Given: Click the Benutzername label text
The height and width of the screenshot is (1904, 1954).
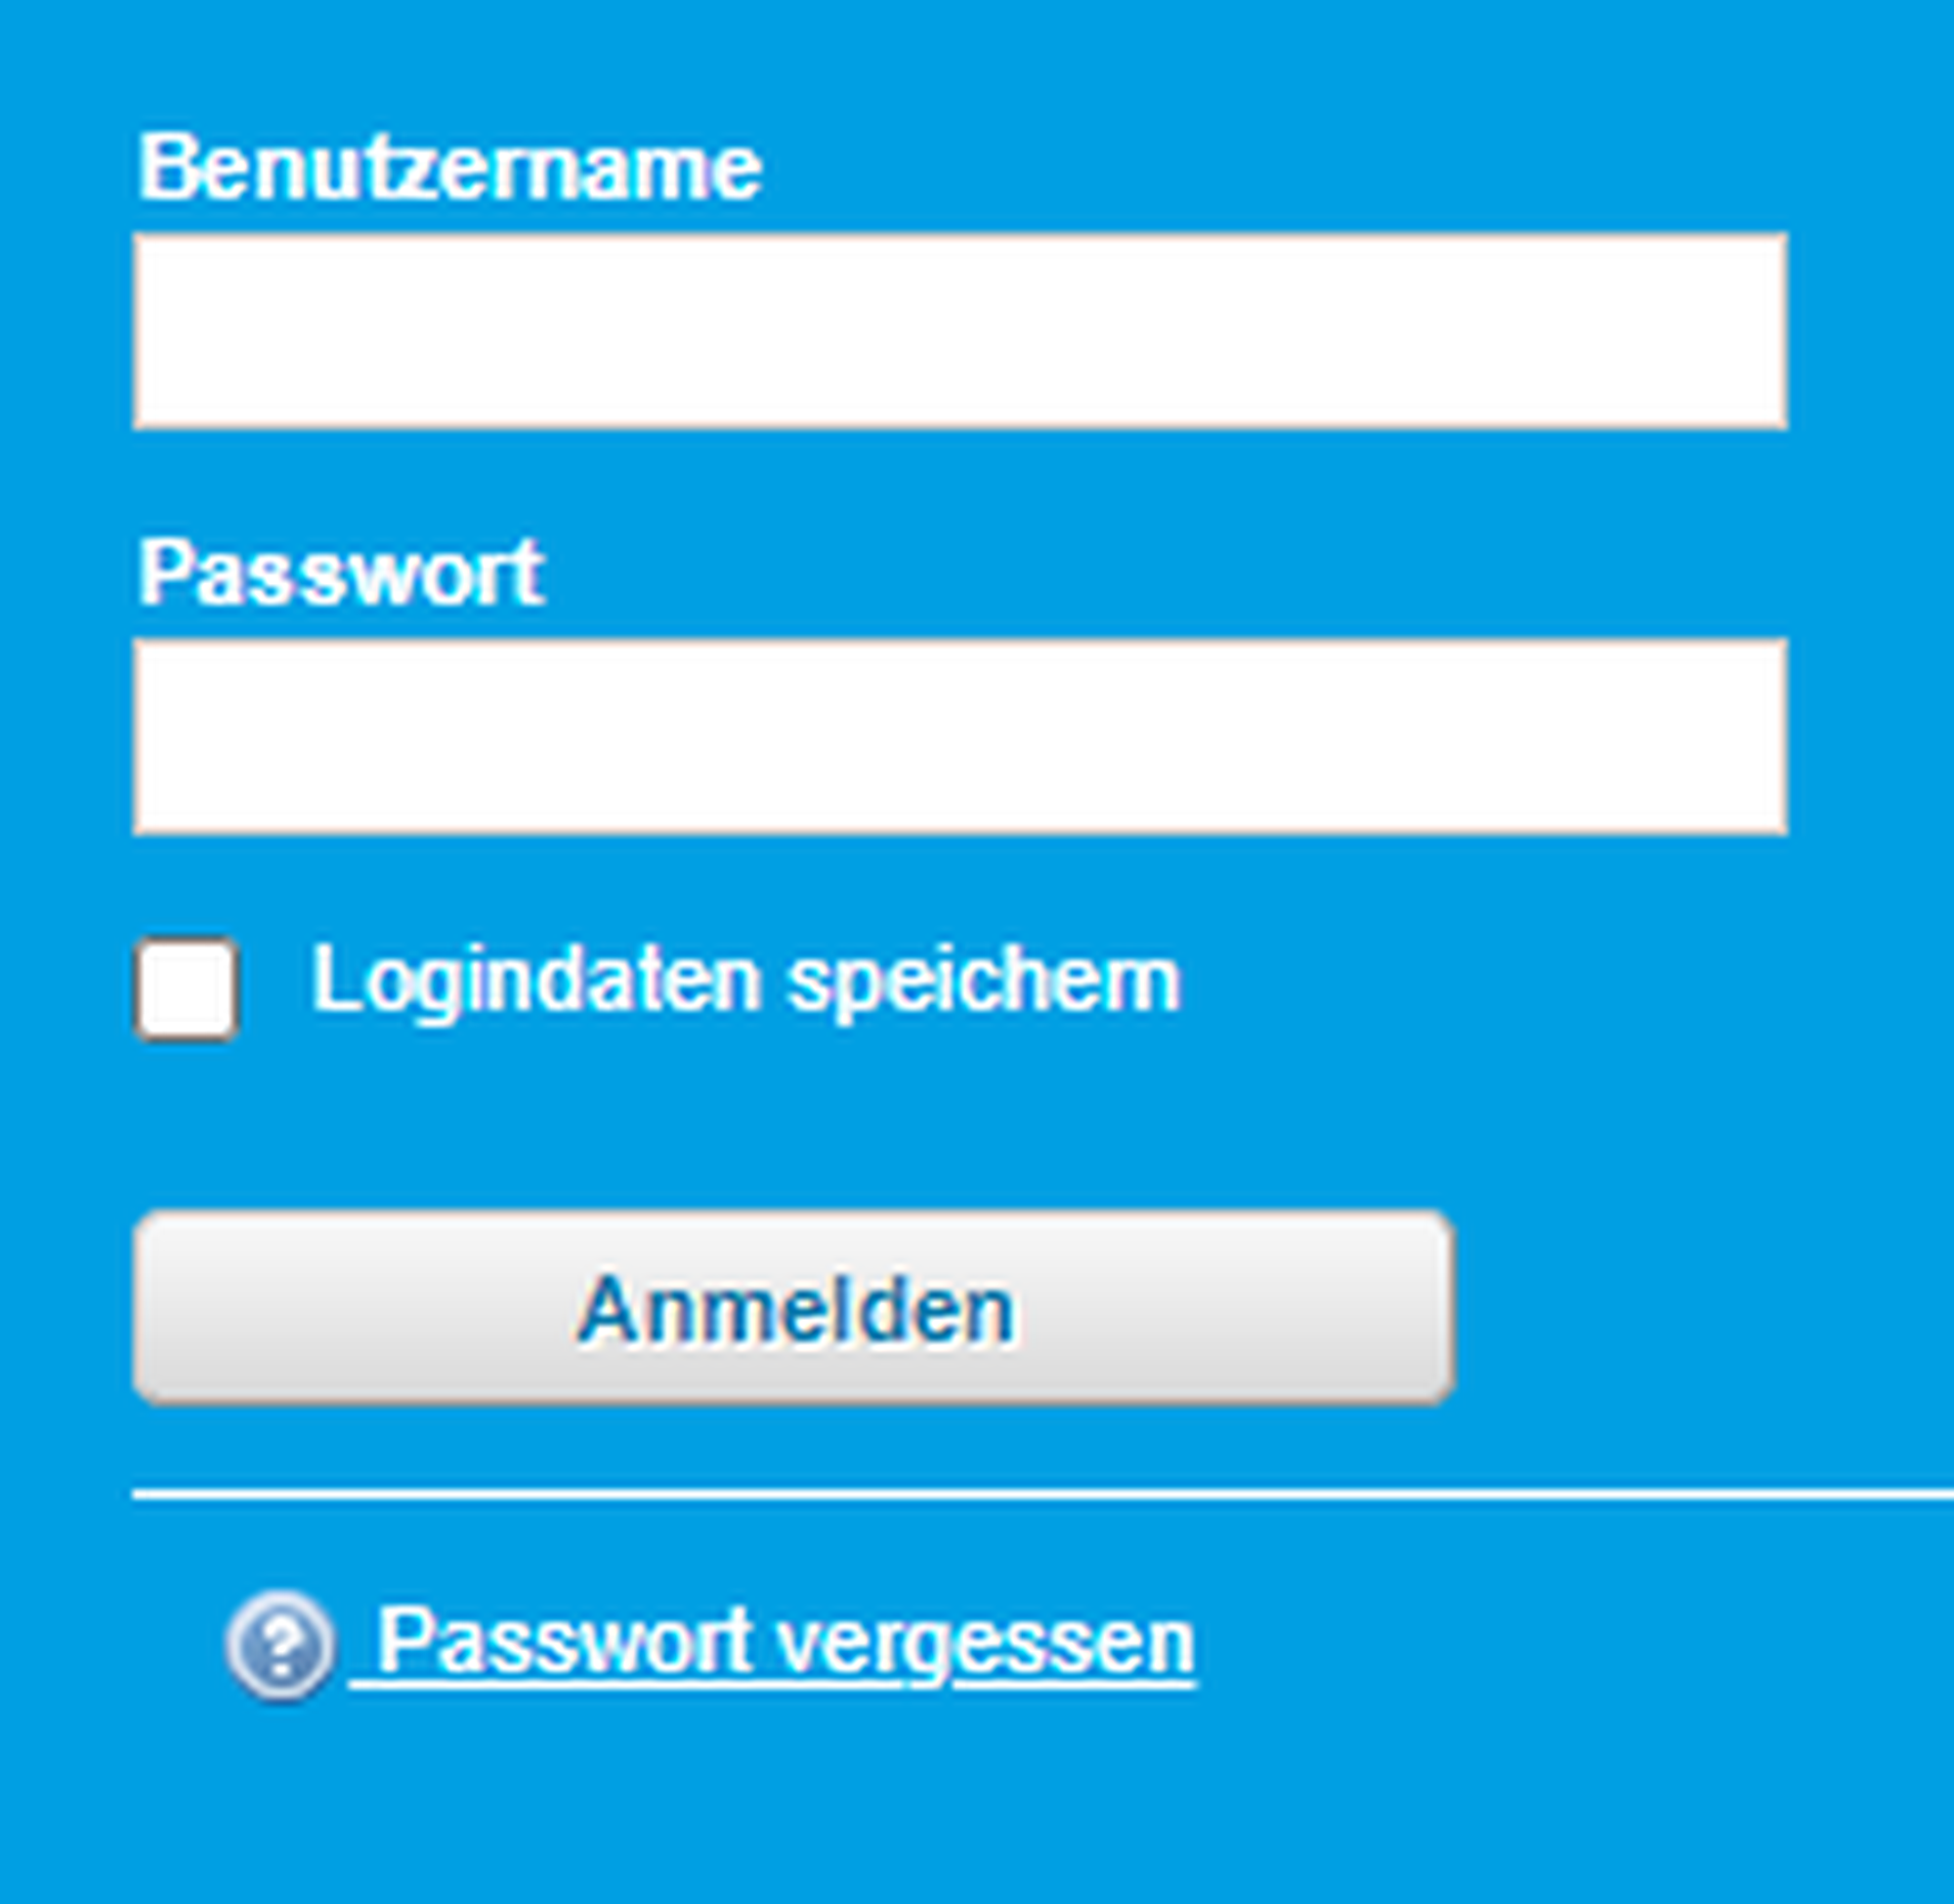Looking at the screenshot, I should (450, 168).
